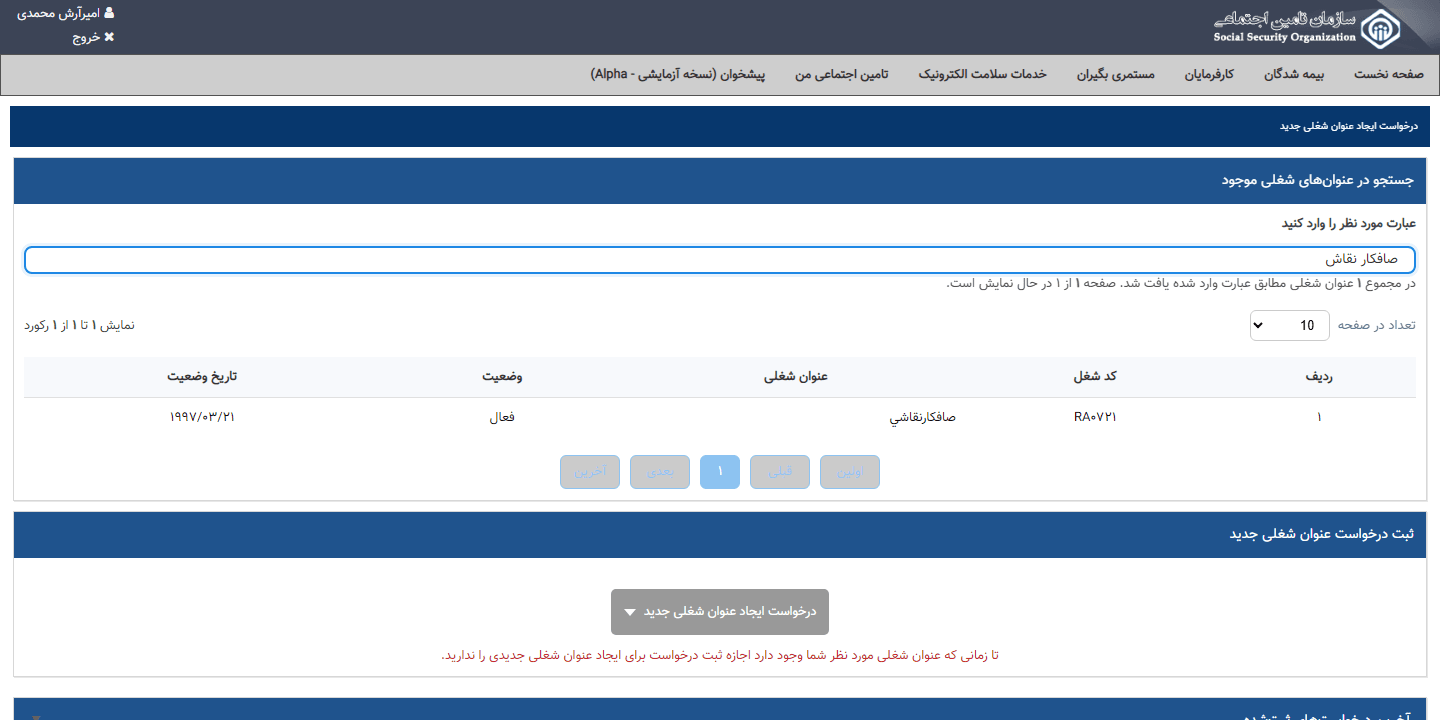Click the فعال status cell
The width and height of the screenshot is (1440, 720).
pyautogui.click(x=502, y=417)
